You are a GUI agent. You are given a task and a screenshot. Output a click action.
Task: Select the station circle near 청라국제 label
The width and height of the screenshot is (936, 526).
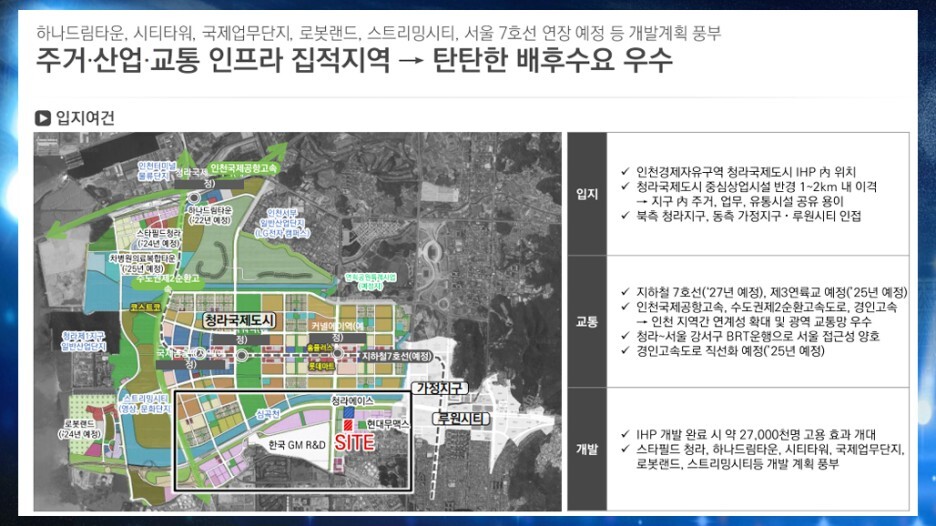coord(194,198)
